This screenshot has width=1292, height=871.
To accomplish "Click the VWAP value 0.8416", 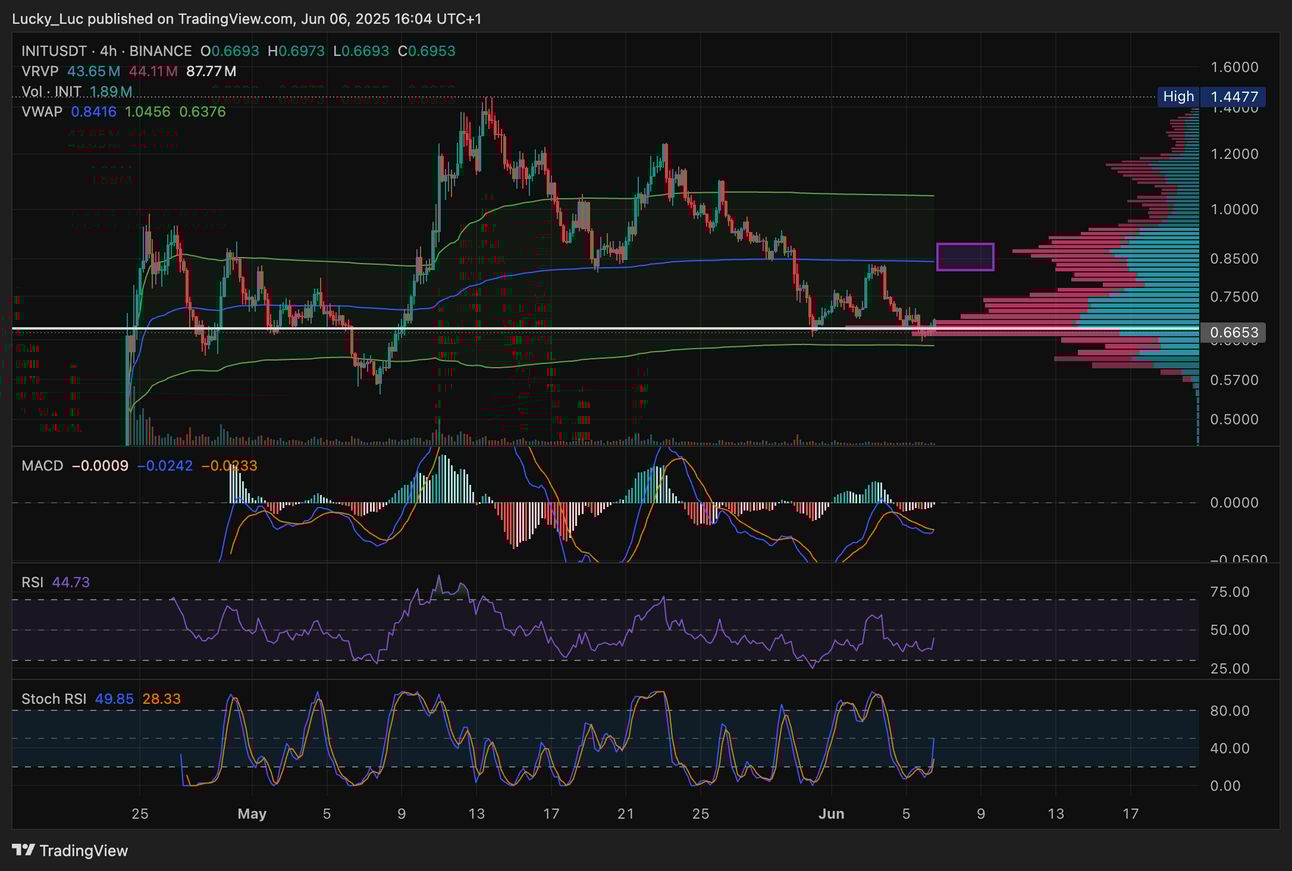I will [x=93, y=112].
